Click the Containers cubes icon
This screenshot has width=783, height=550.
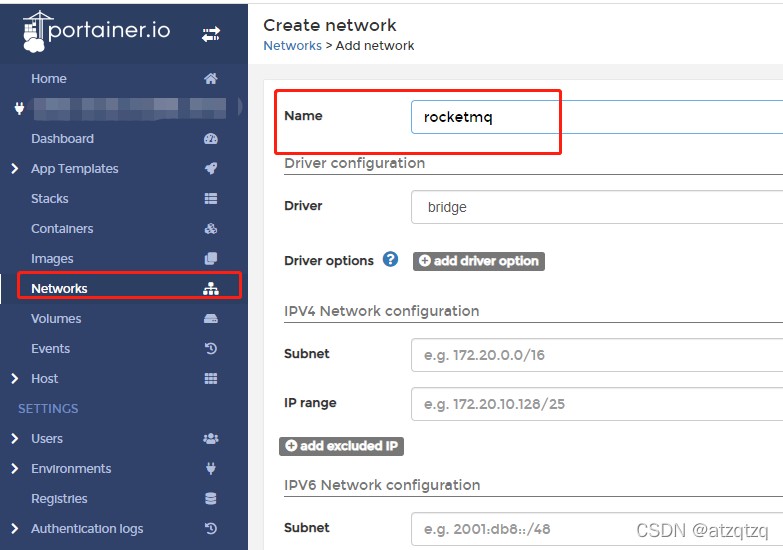[211, 229]
